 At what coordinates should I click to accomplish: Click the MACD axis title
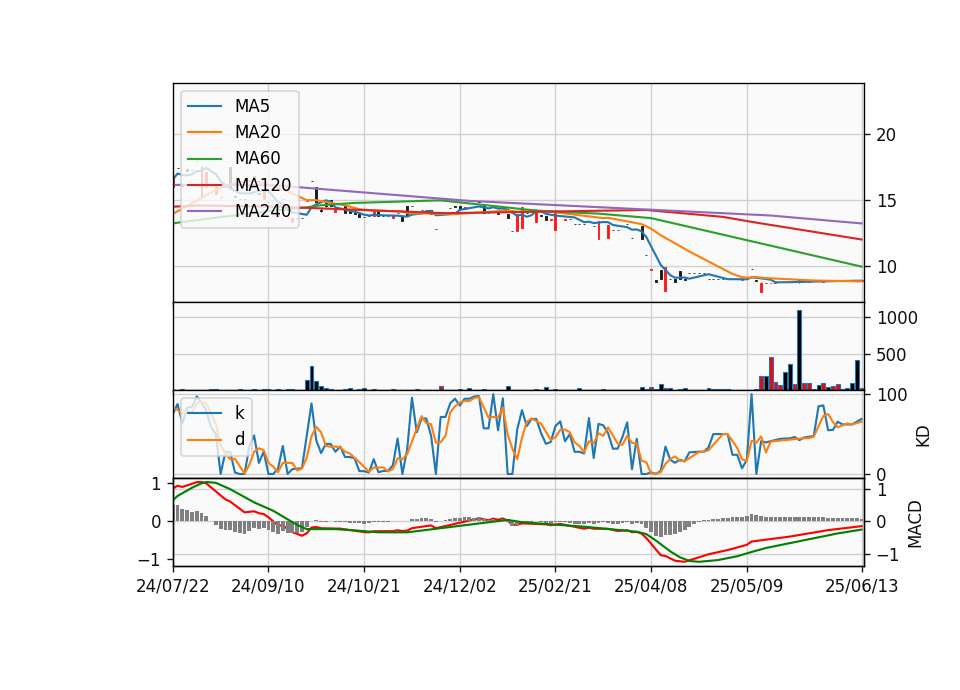point(915,524)
